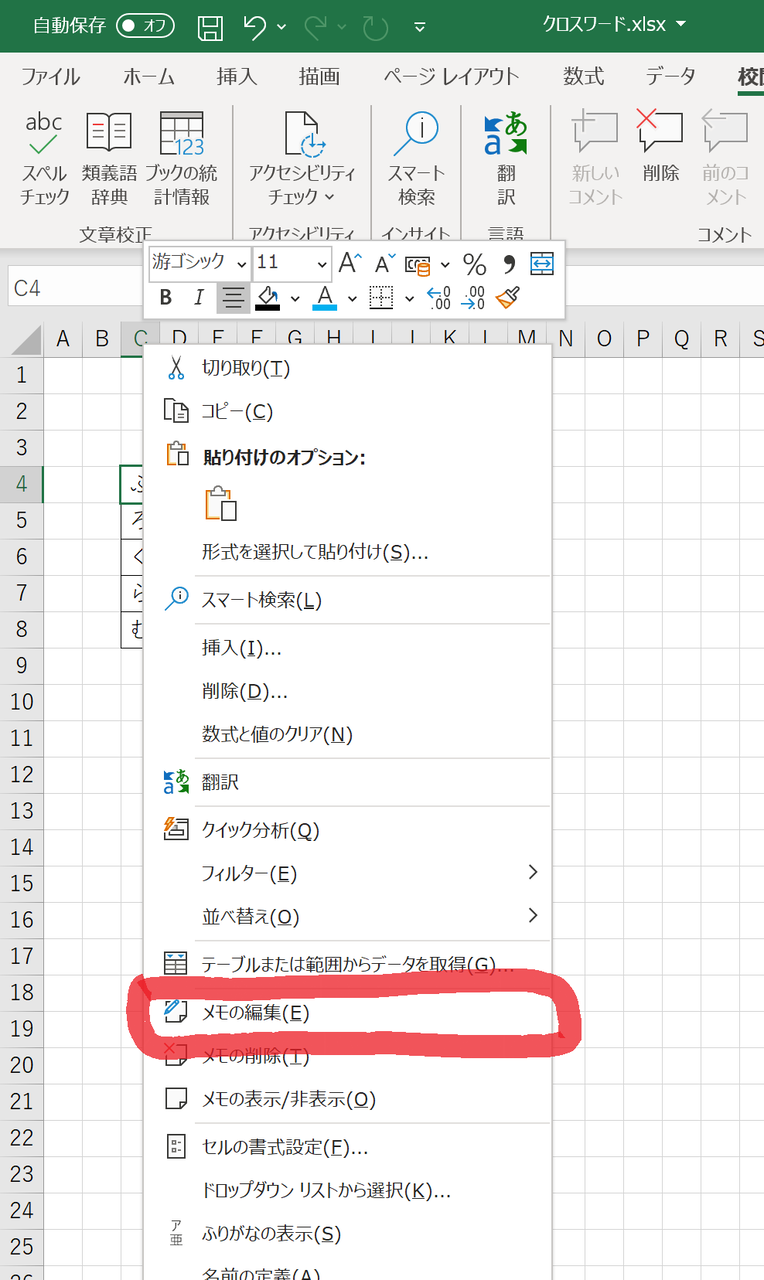The image size is (764, 1280).
Task: Click the increase decimal icon
Action: (x=438, y=297)
